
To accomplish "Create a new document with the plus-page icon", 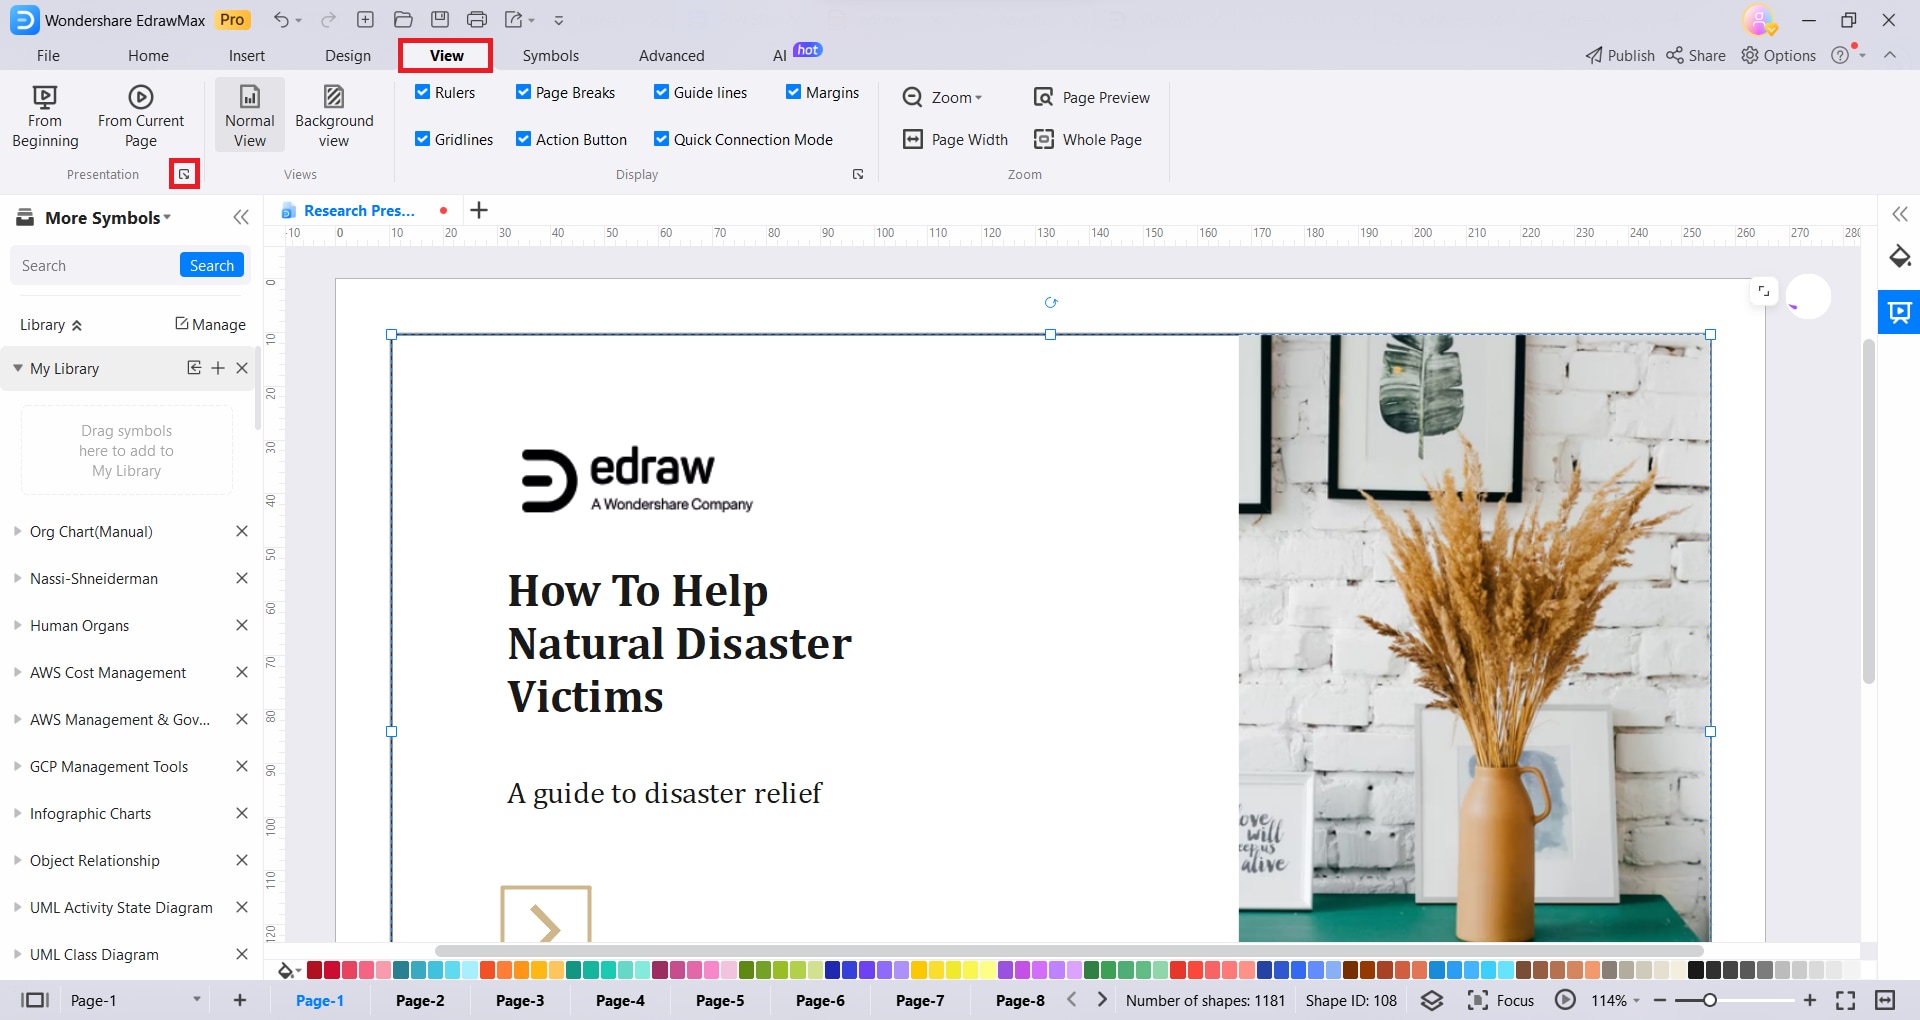I will pyautogui.click(x=365, y=20).
